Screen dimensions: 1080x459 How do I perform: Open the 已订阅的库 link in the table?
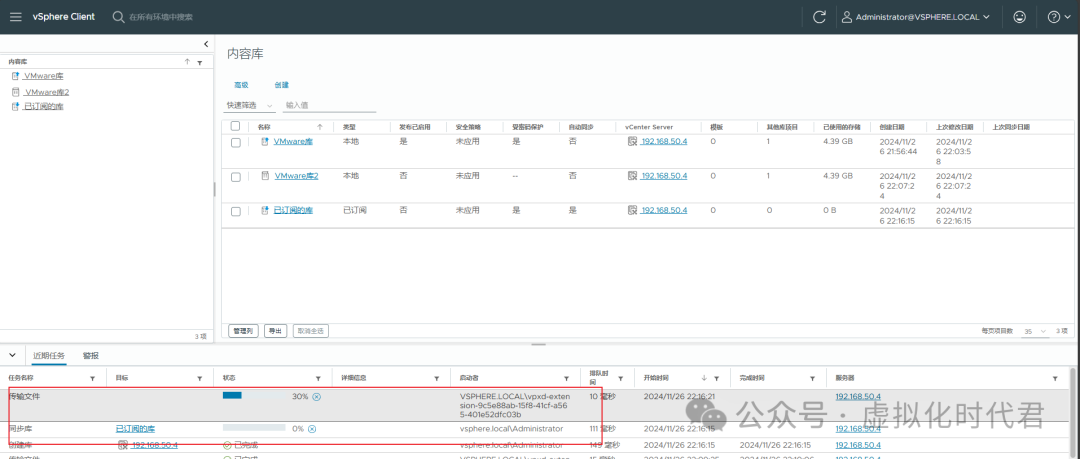click(293, 210)
